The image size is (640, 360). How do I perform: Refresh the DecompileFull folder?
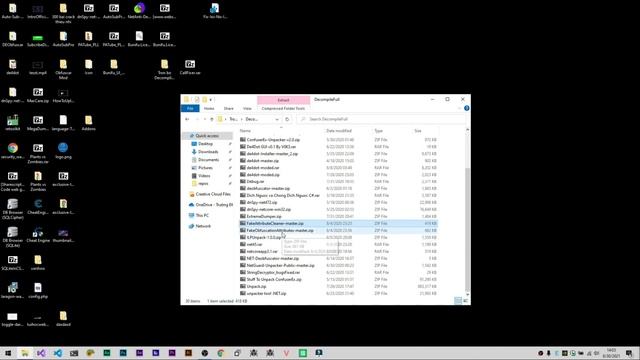tap(287, 119)
